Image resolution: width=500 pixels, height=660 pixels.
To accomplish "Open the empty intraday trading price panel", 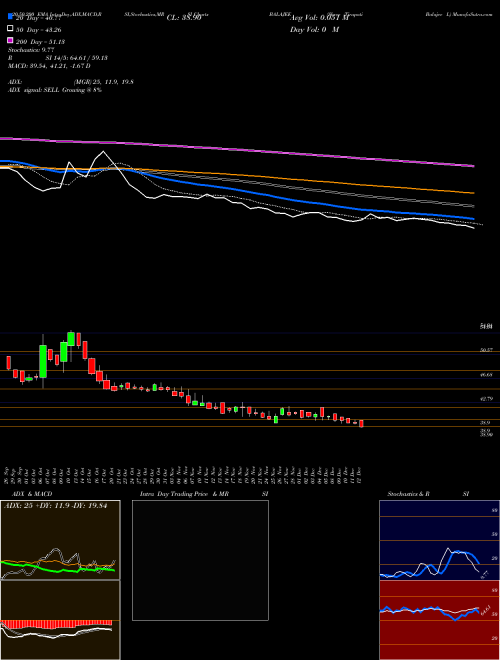I will pyautogui.click(x=200, y=560).
